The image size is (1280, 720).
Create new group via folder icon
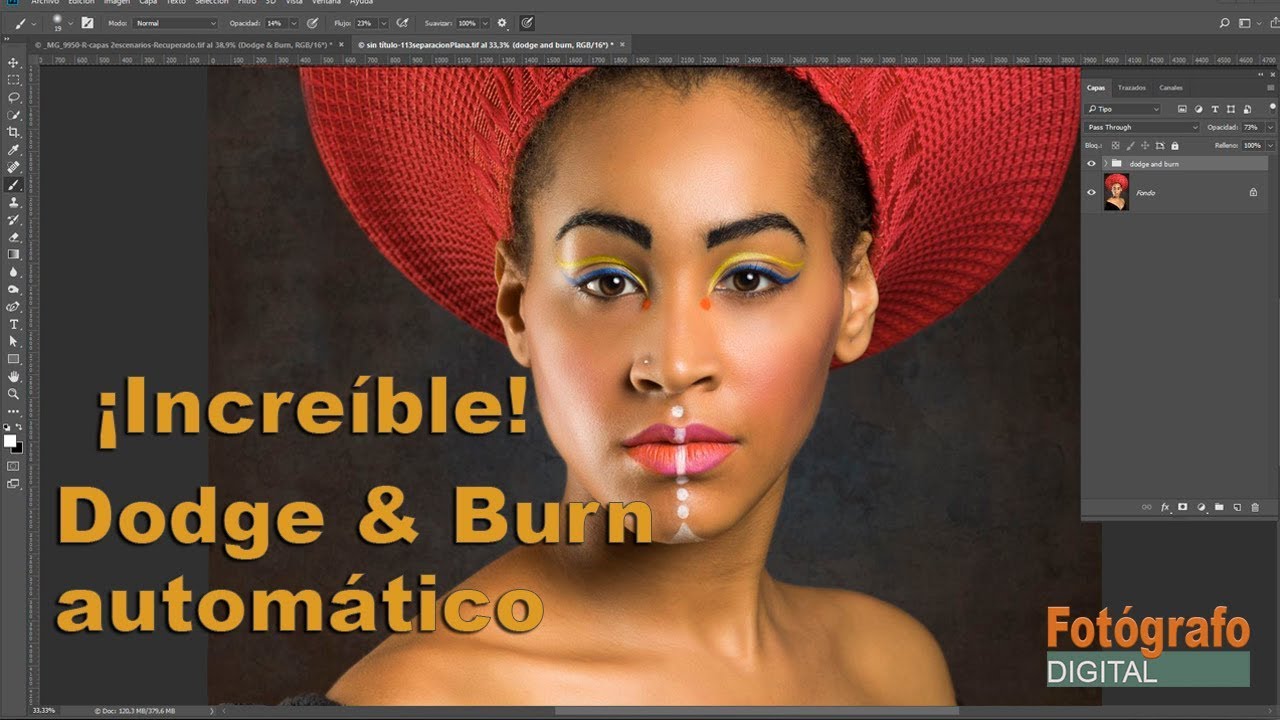click(1219, 507)
